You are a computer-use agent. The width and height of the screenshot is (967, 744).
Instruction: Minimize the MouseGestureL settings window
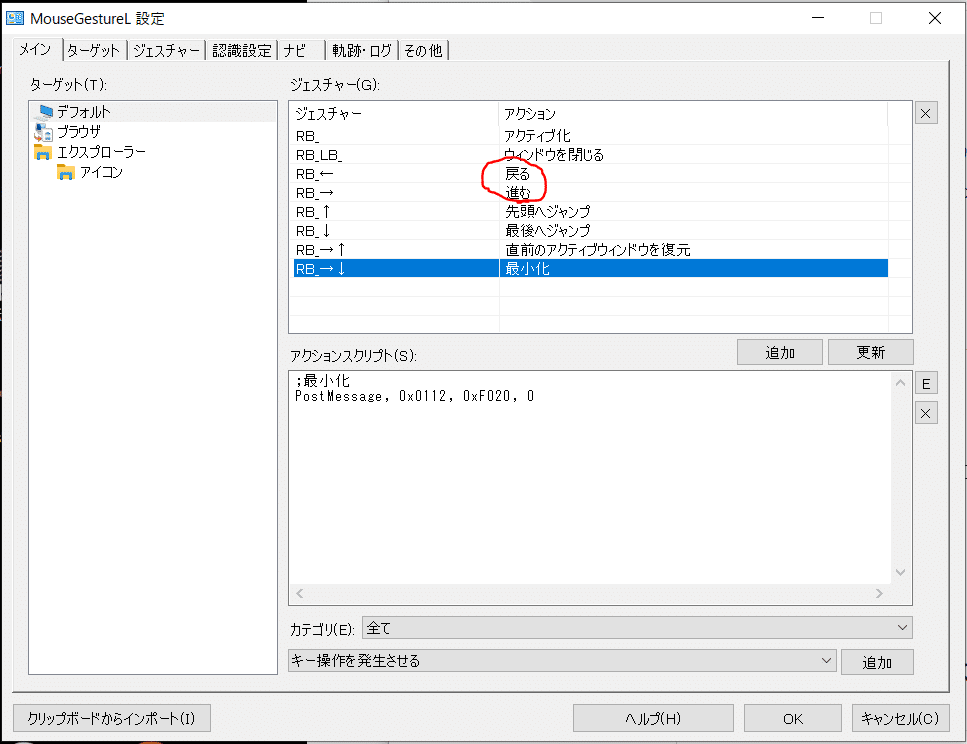pos(818,18)
